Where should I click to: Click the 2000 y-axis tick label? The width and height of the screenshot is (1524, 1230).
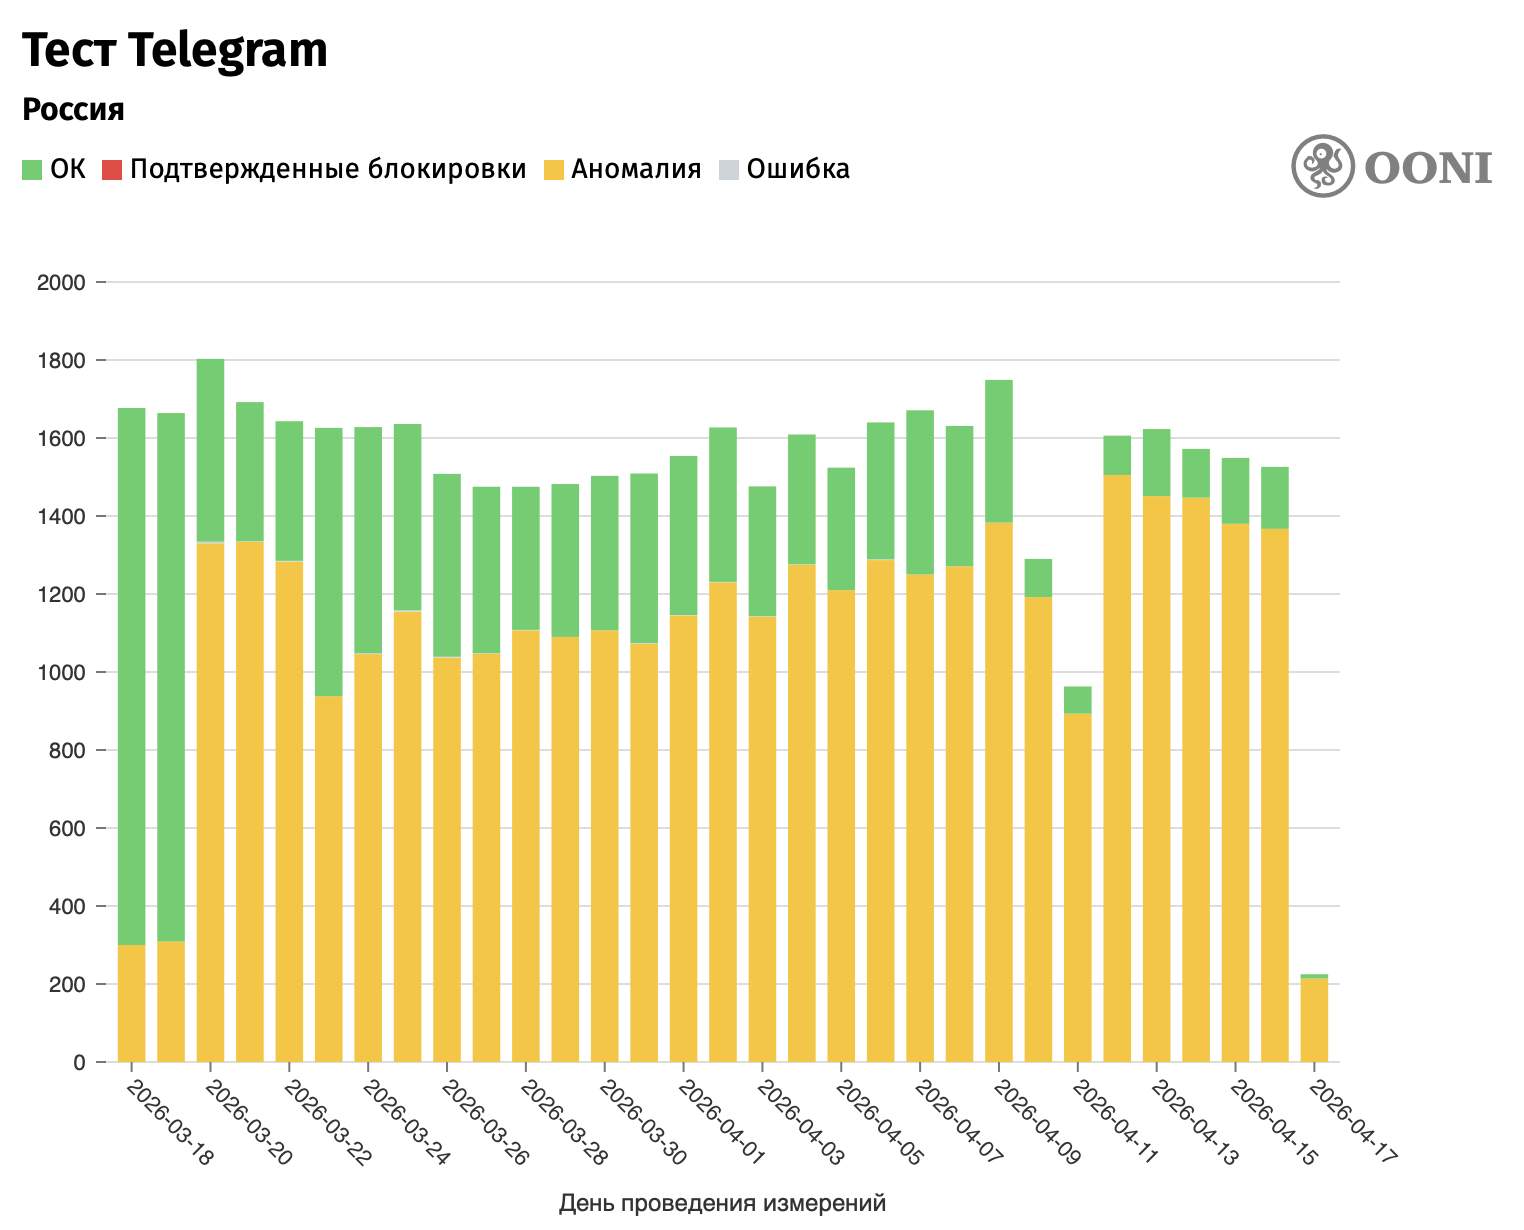(61, 283)
